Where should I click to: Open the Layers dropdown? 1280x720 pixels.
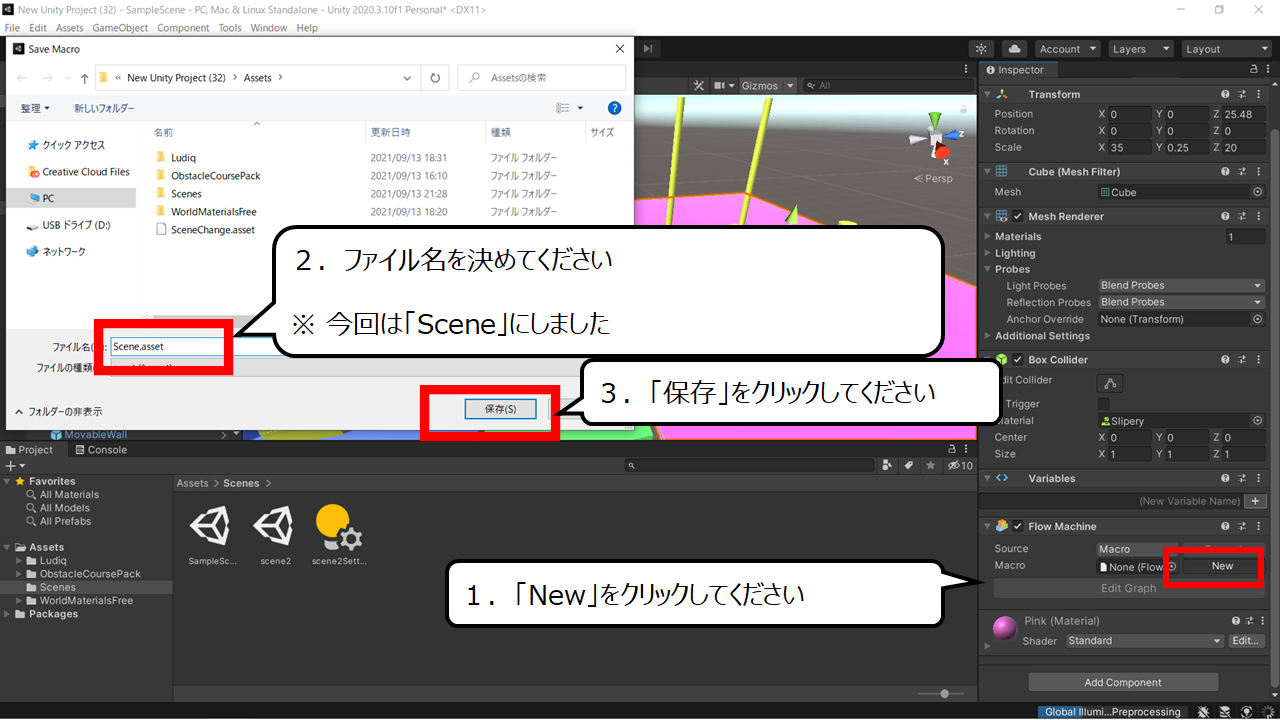(1139, 49)
